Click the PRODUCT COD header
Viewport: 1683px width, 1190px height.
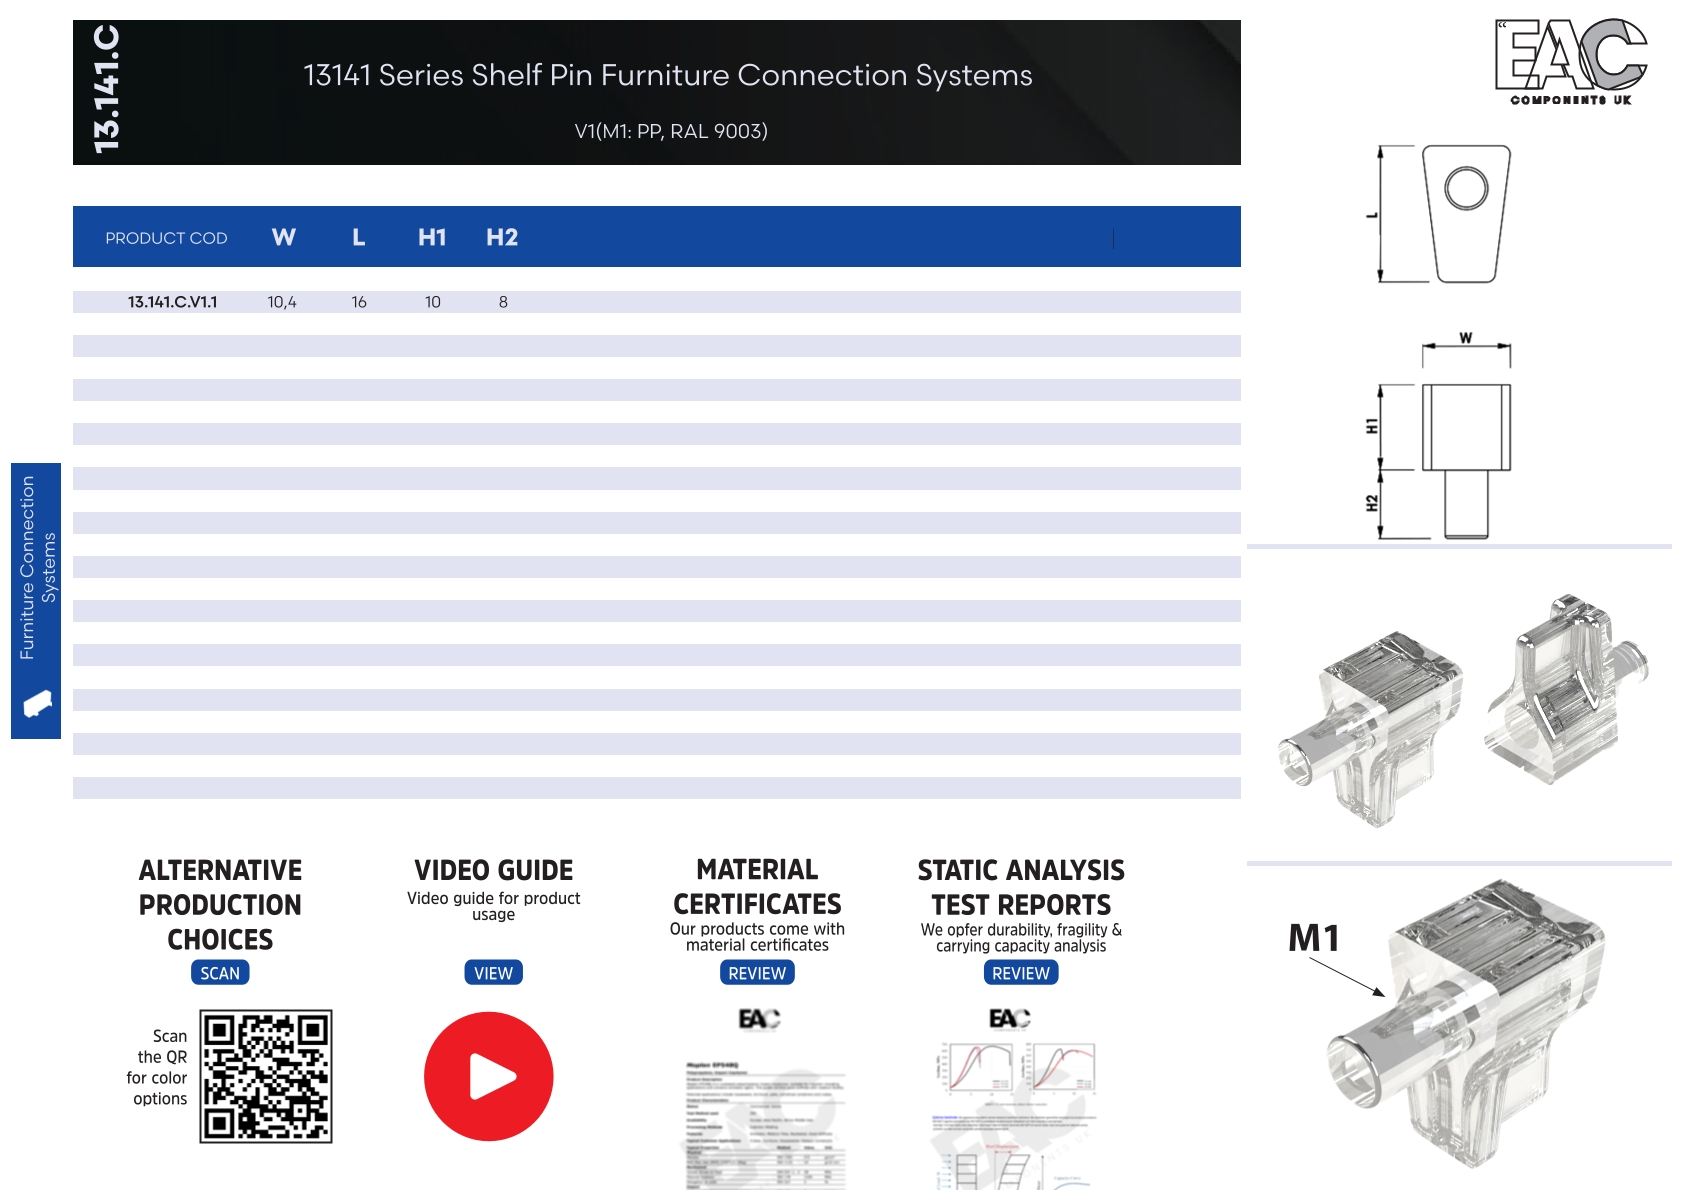tap(166, 238)
